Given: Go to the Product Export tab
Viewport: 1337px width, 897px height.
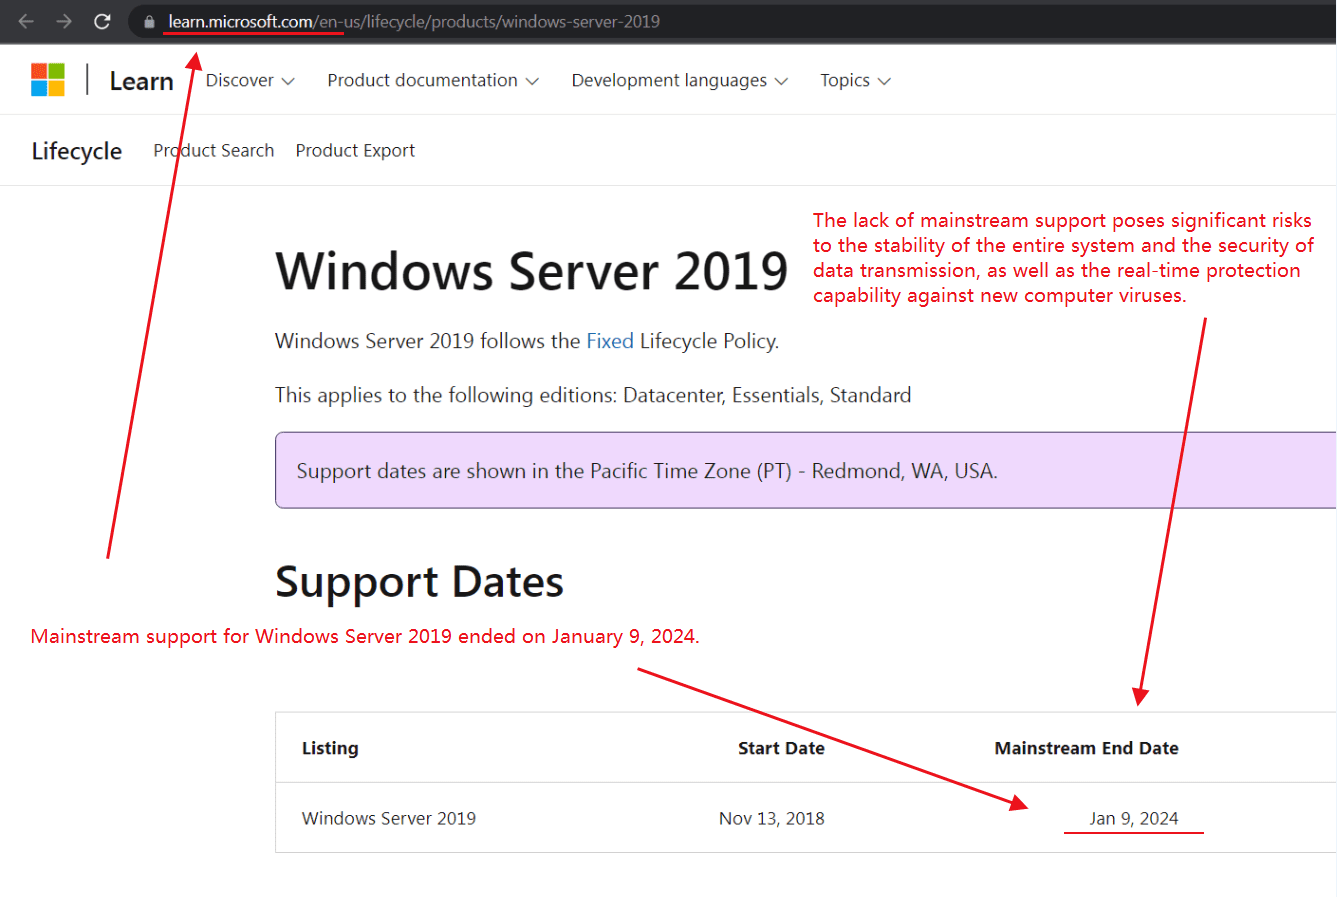Looking at the screenshot, I should point(355,151).
